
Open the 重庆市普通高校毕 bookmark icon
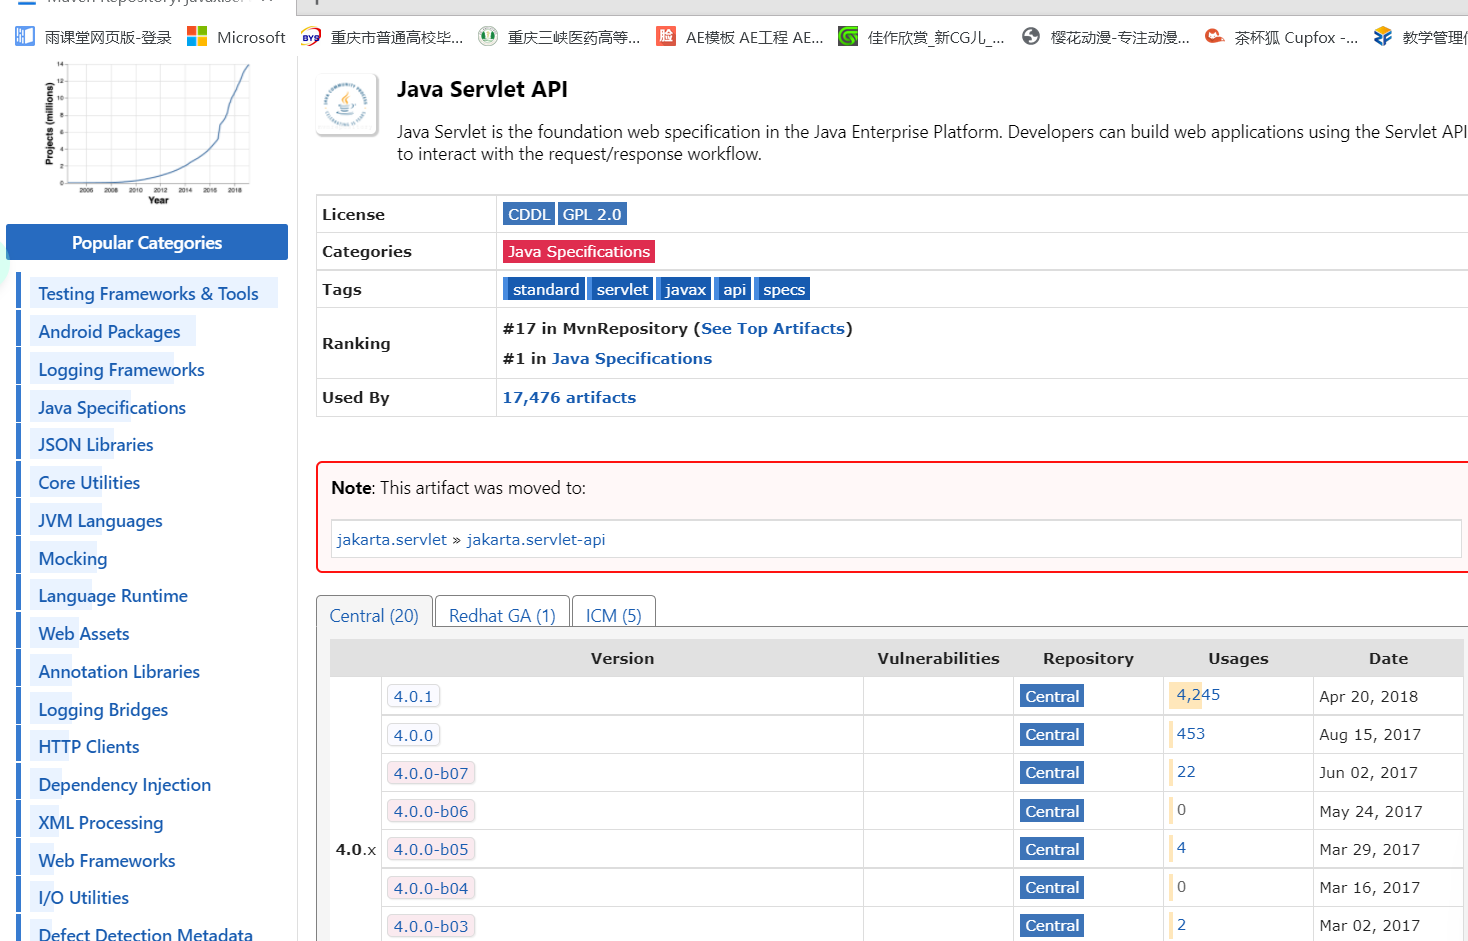[x=311, y=37]
